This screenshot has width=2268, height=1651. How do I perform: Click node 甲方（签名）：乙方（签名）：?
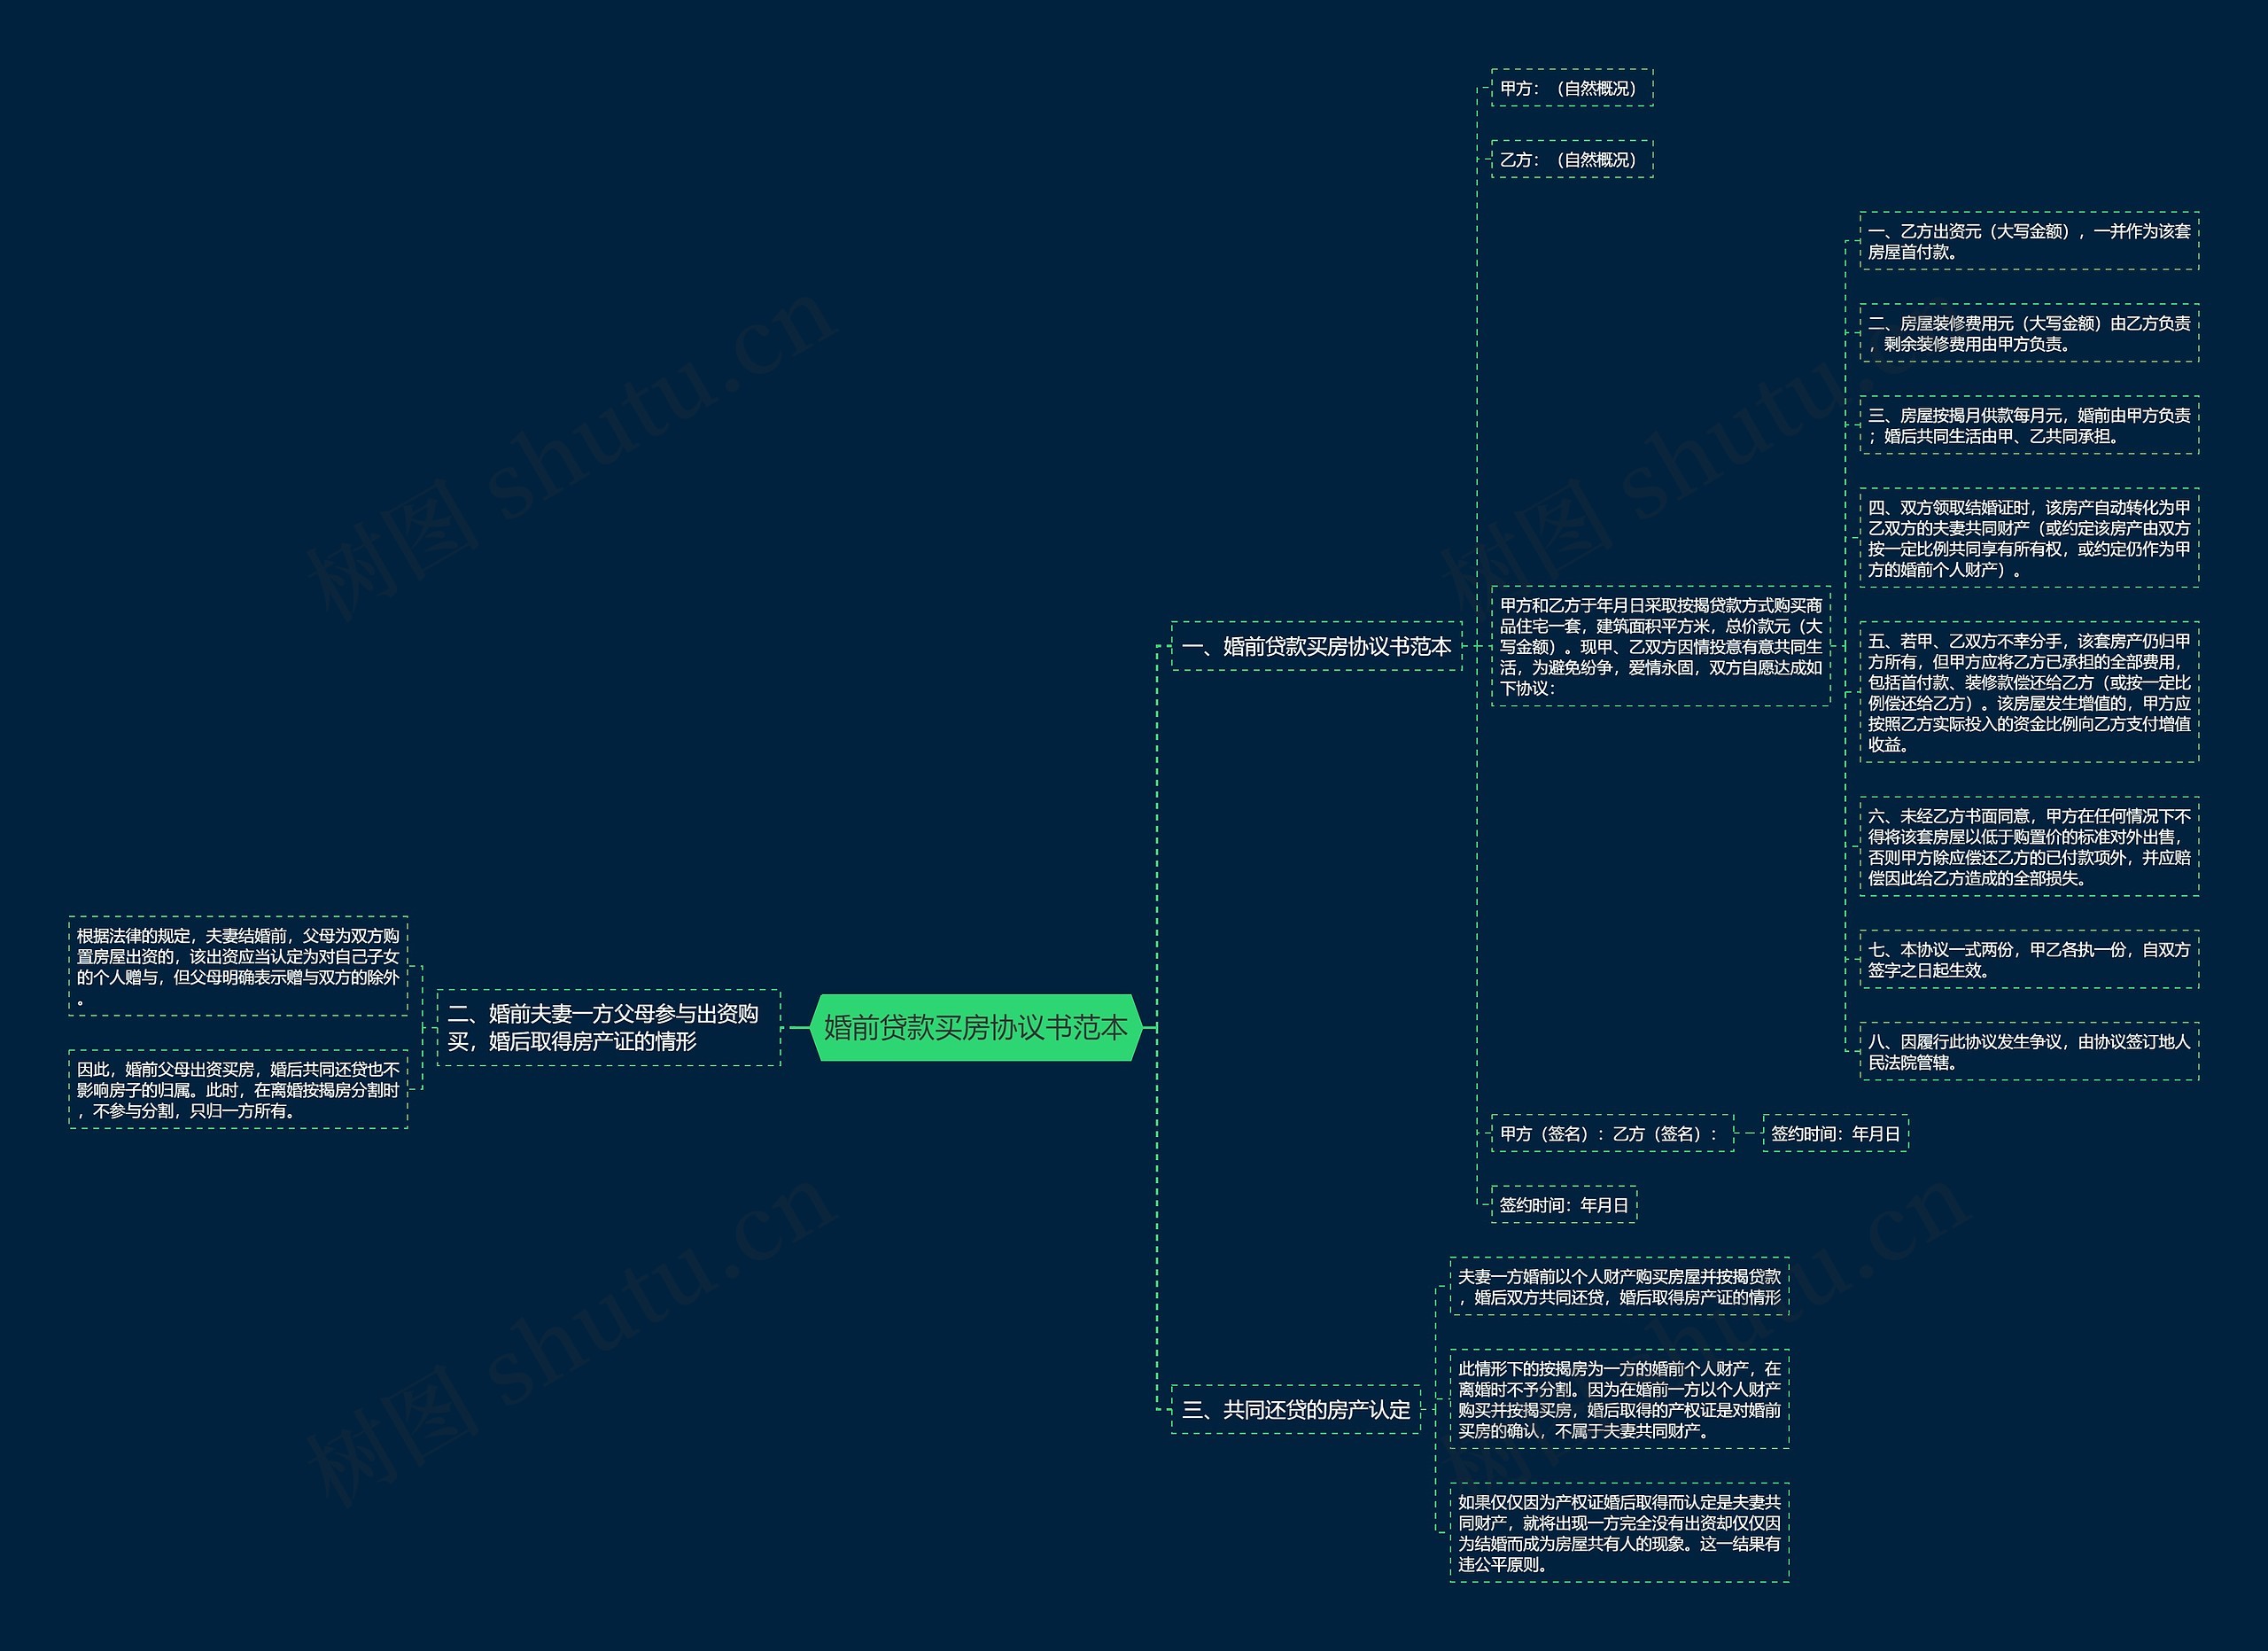point(1612,1133)
